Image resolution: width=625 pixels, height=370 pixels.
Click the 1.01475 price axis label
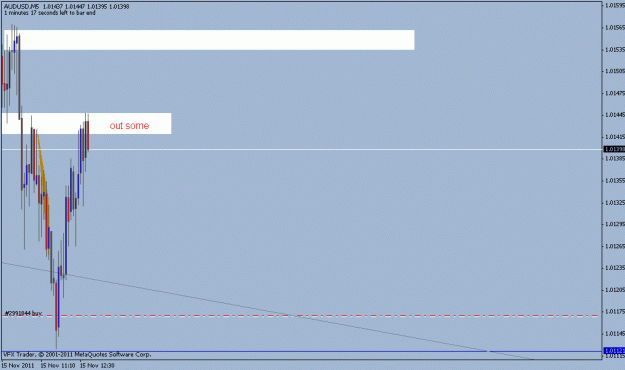(x=615, y=93)
